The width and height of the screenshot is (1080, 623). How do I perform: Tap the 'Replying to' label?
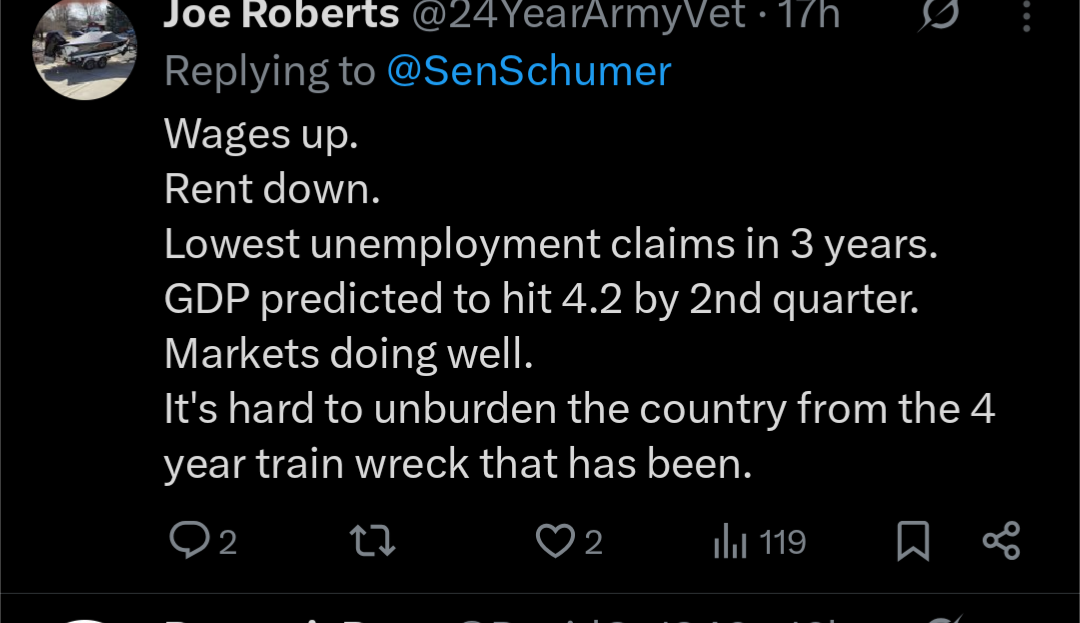(269, 71)
